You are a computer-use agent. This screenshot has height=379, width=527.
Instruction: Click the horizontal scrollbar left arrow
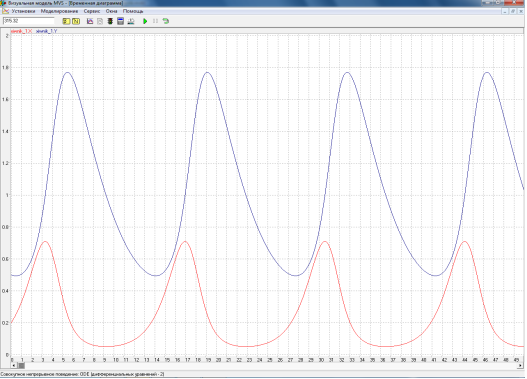[14, 365]
